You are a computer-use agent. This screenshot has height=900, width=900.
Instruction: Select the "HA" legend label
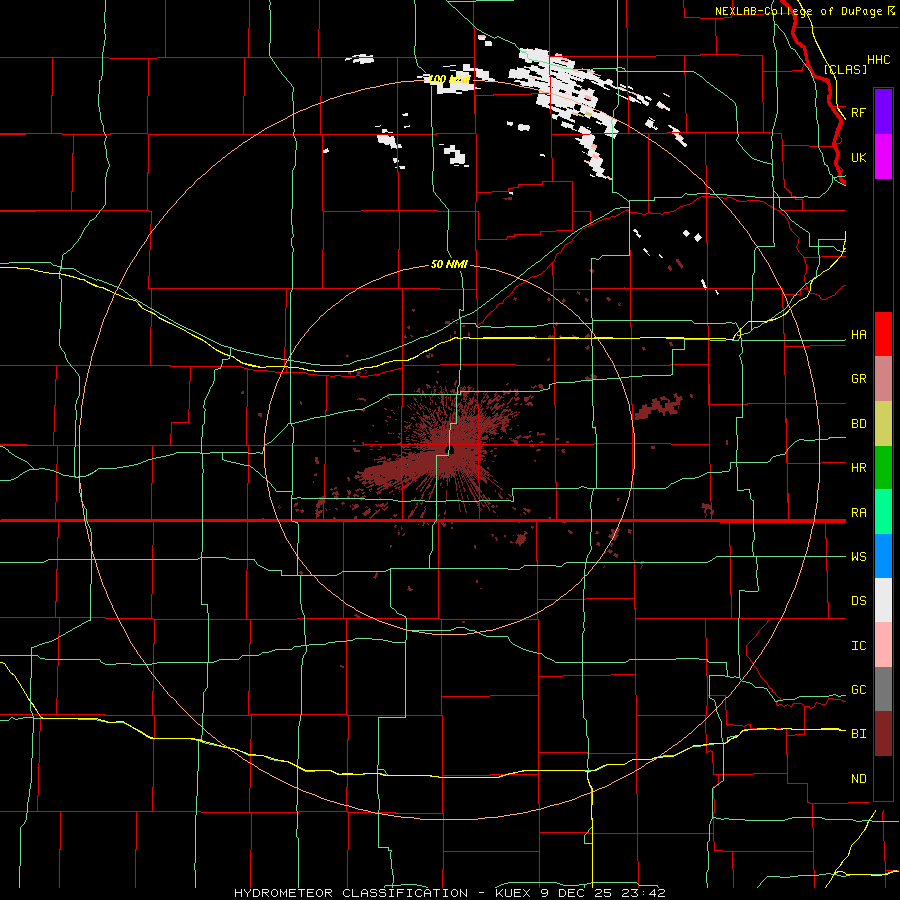point(859,335)
